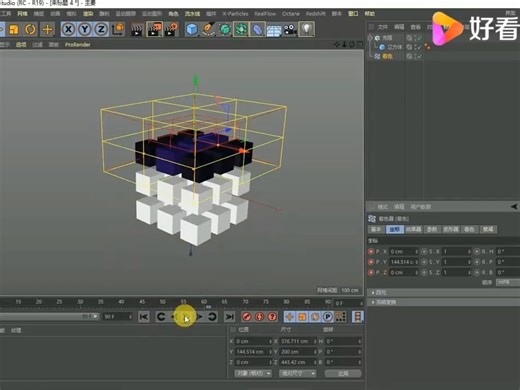The width and height of the screenshot is (520, 390).
Task: Click the green MoGraph cloner array icon
Action: pos(241,29)
